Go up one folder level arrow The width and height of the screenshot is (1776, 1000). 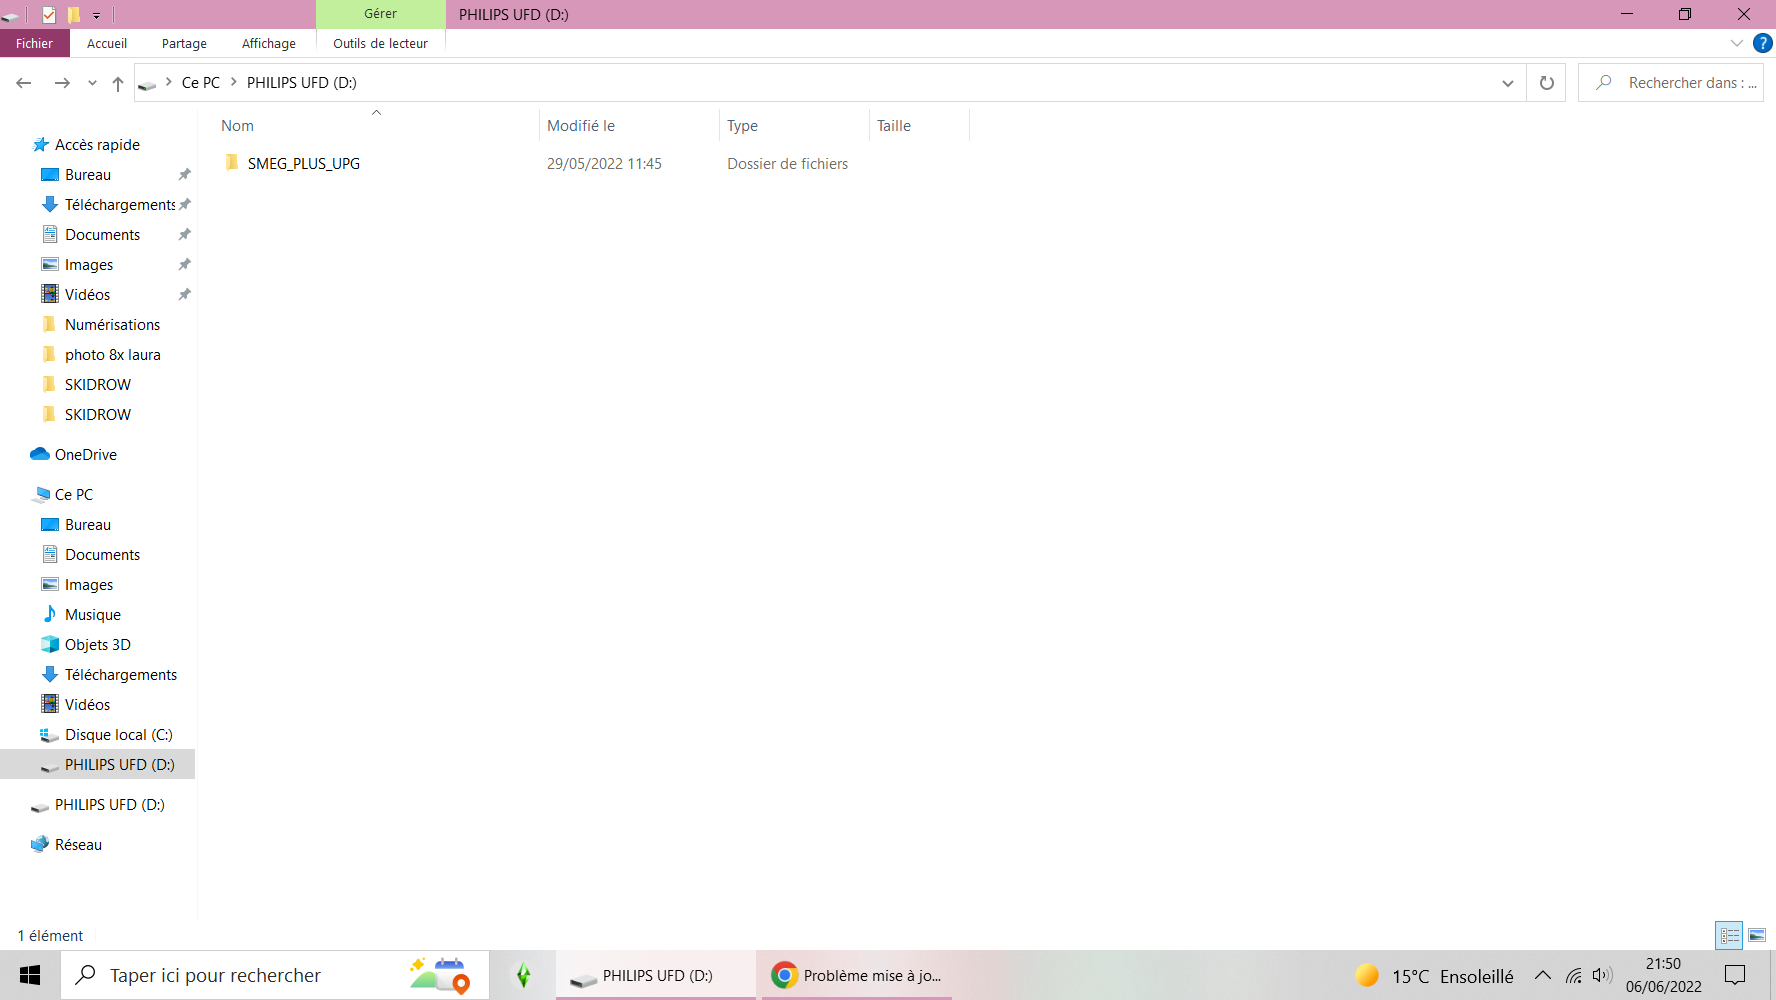(x=118, y=83)
